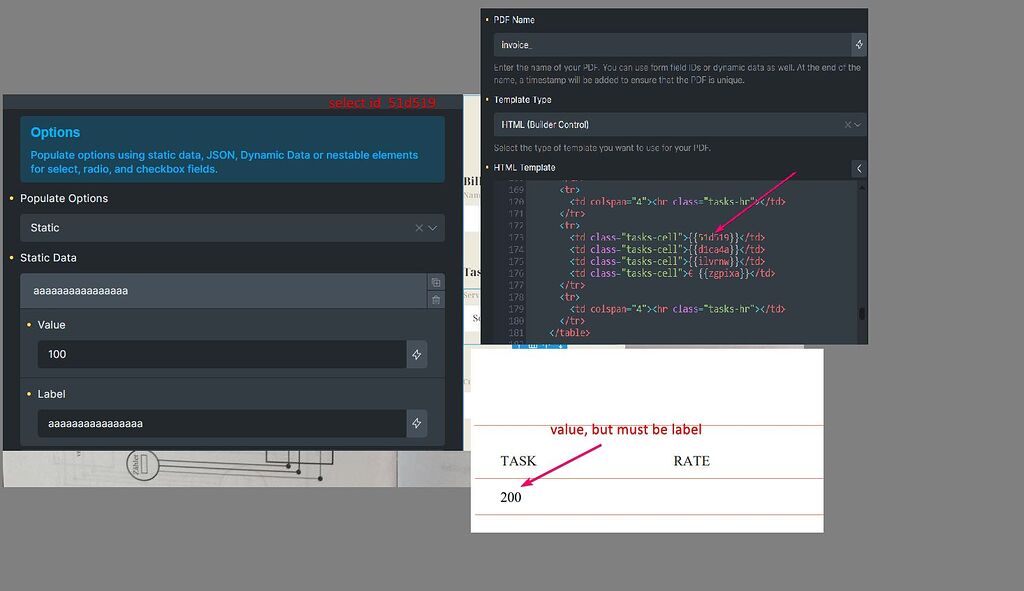Clear the Static selection using its X icon
This screenshot has height=591, width=1024.
pyautogui.click(x=418, y=227)
